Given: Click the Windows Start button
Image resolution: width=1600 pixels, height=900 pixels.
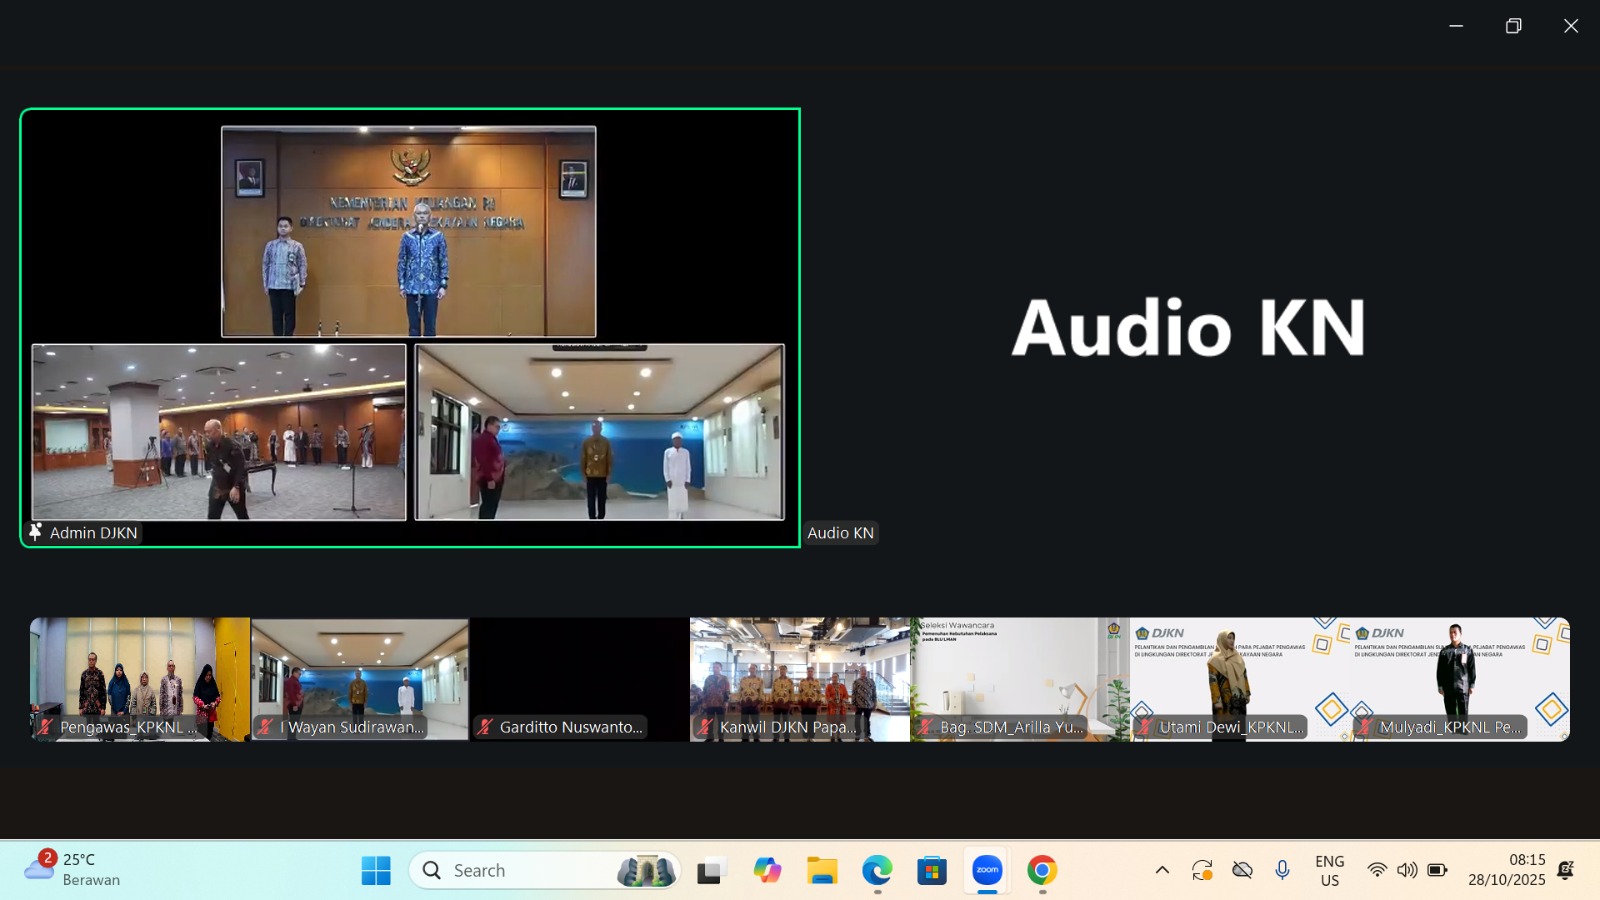Looking at the screenshot, I should point(376,870).
